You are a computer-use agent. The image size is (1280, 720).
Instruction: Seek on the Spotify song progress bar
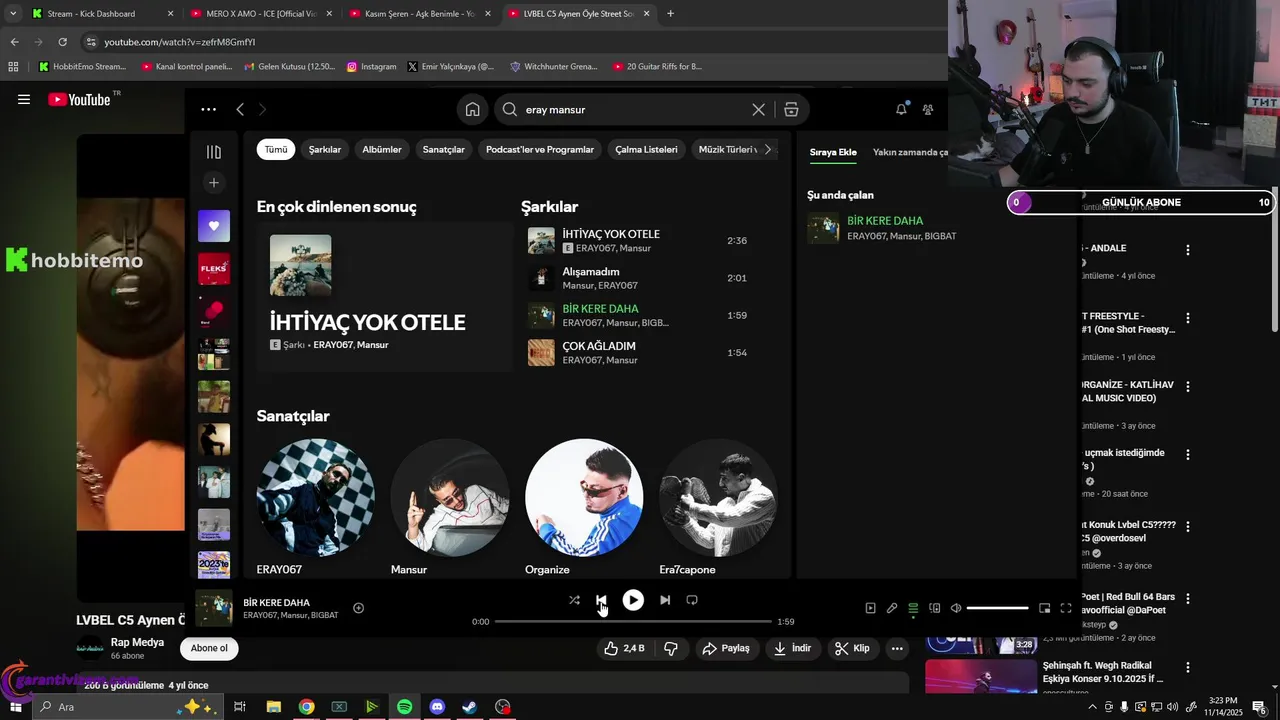tap(633, 622)
